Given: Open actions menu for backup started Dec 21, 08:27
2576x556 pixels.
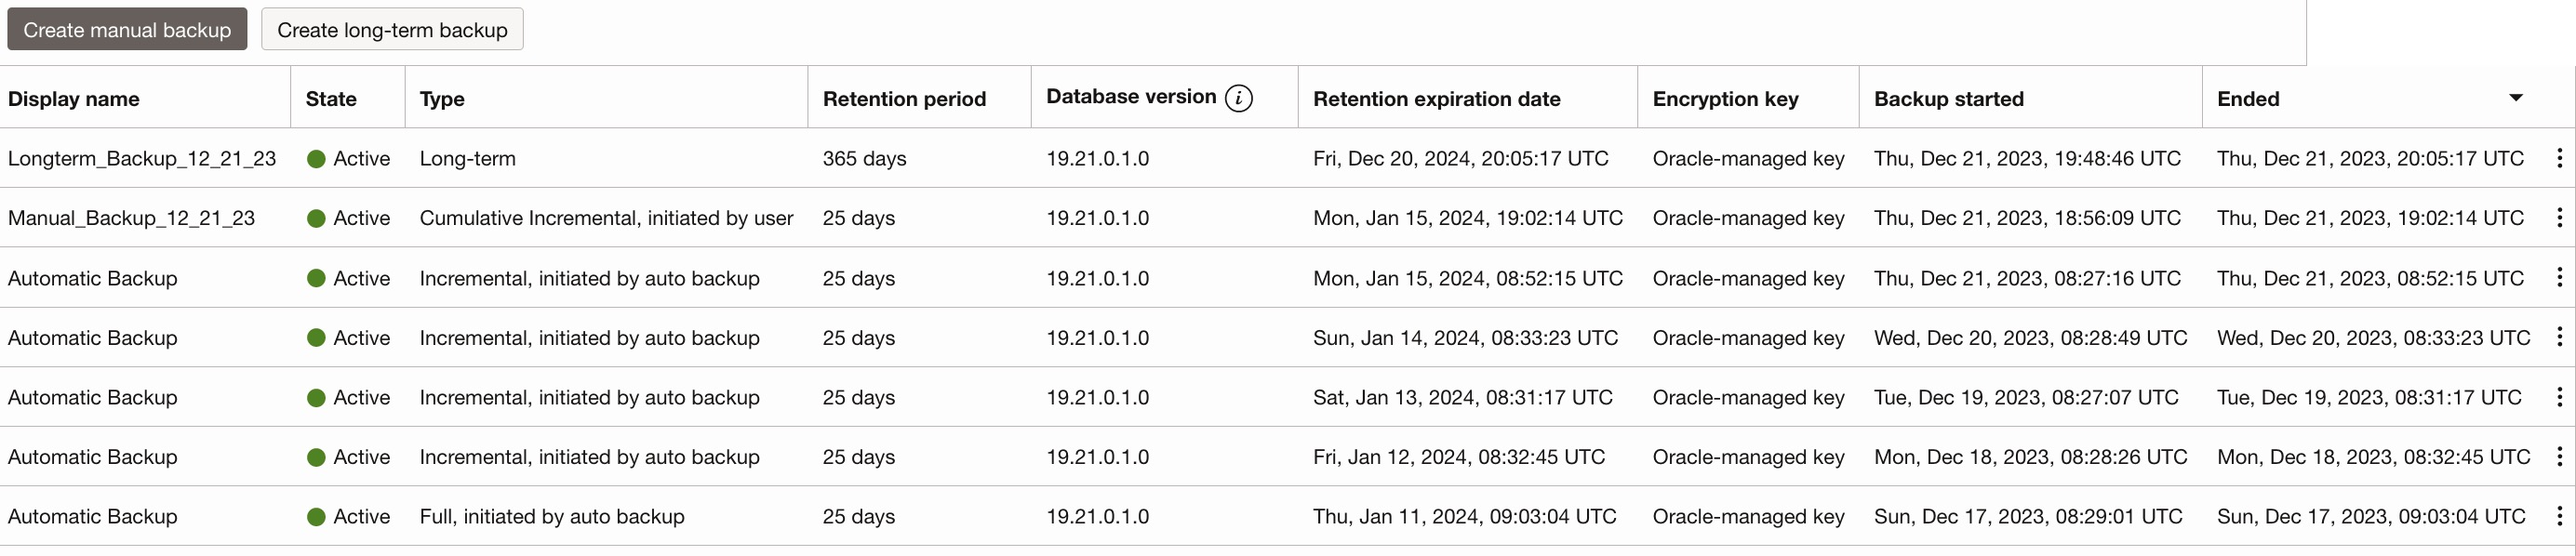Looking at the screenshot, I should (x=2559, y=278).
